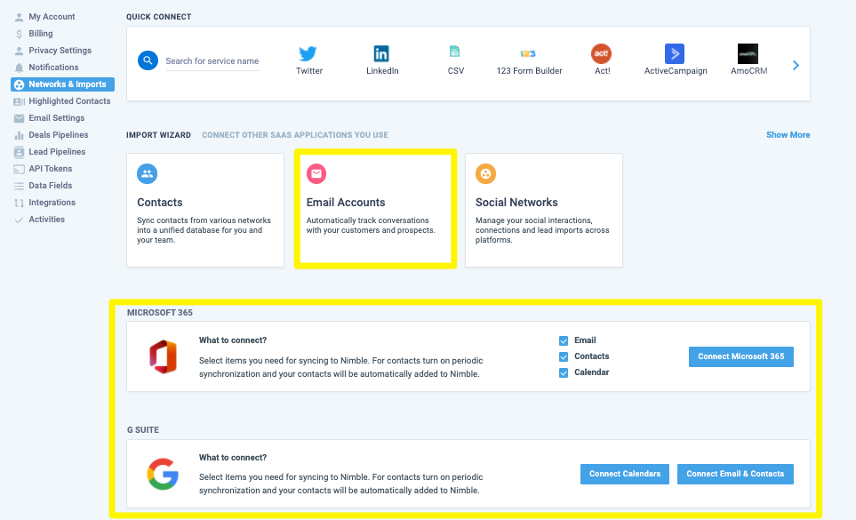Click the G SUITE section heading
The width and height of the screenshot is (856, 520).
143,430
